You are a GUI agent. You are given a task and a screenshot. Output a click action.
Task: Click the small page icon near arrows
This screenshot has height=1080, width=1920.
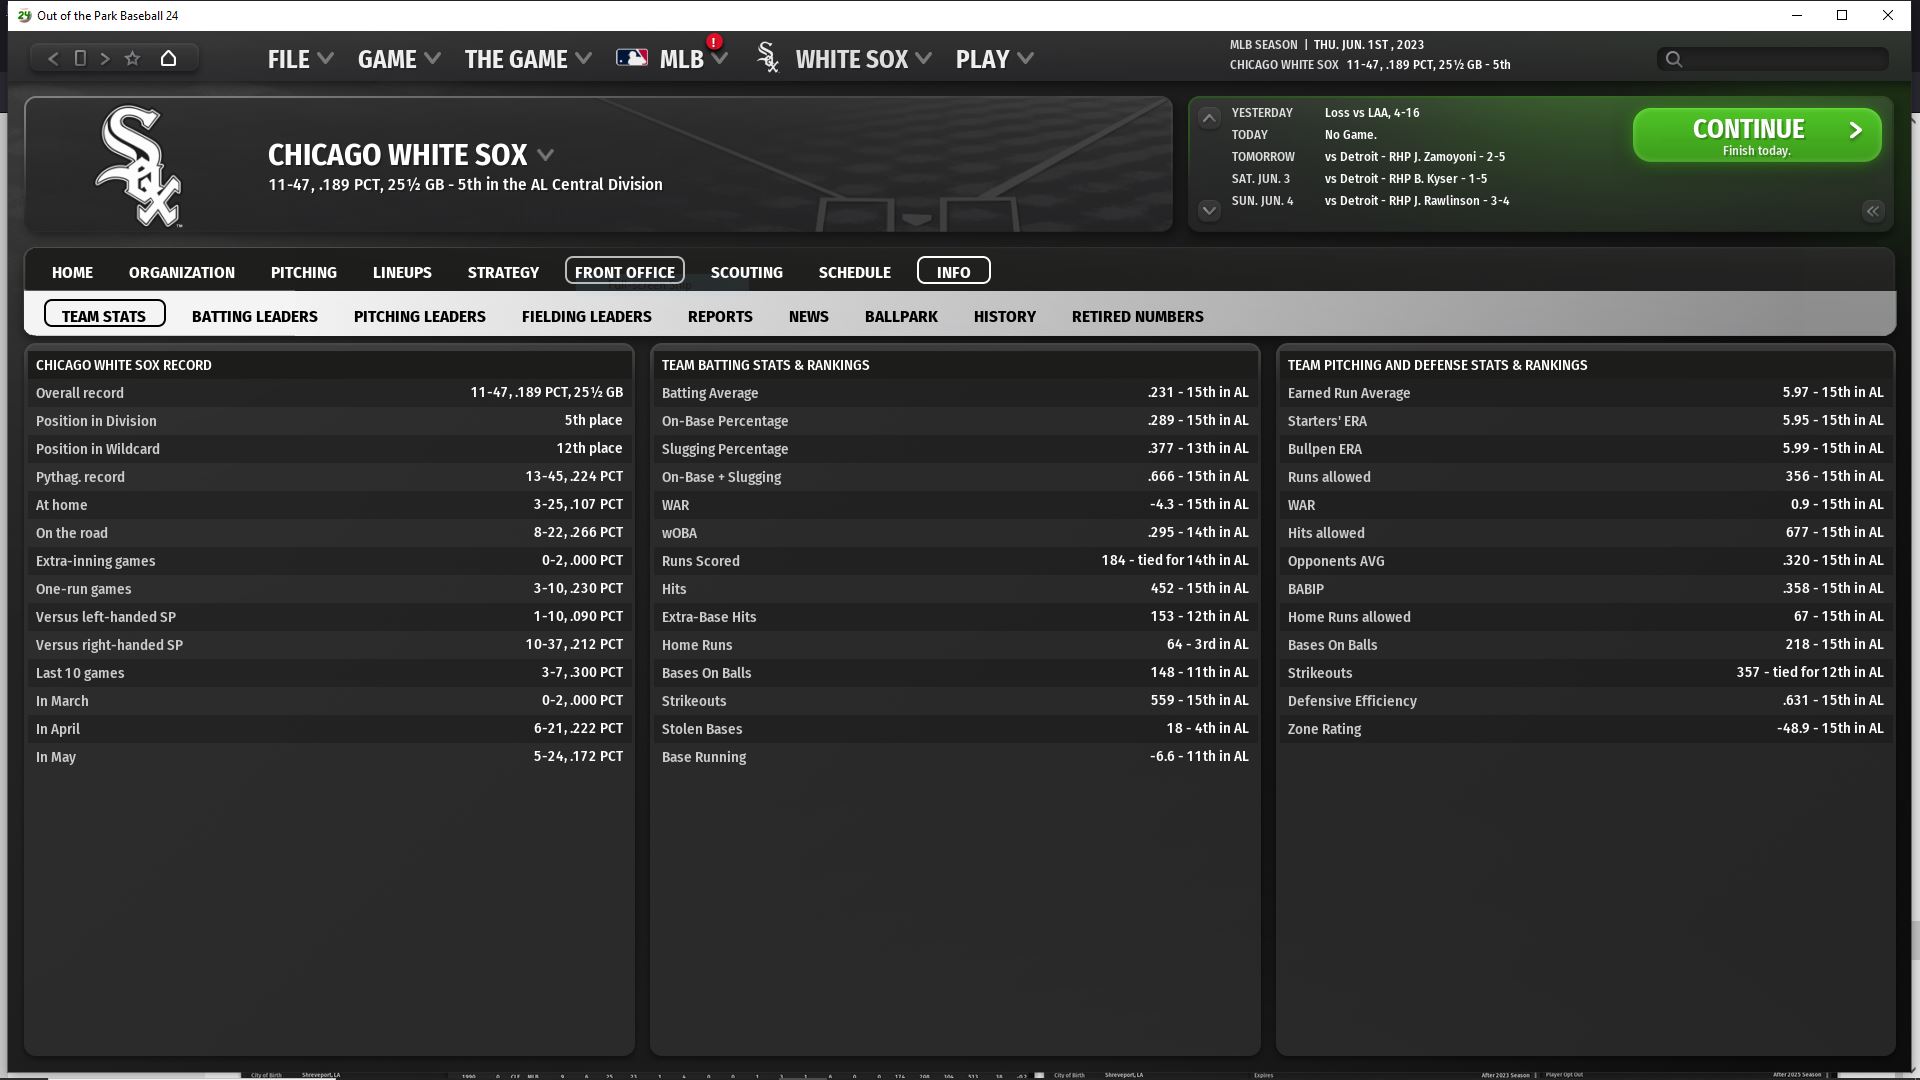pyautogui.click(x=80, y=59)
